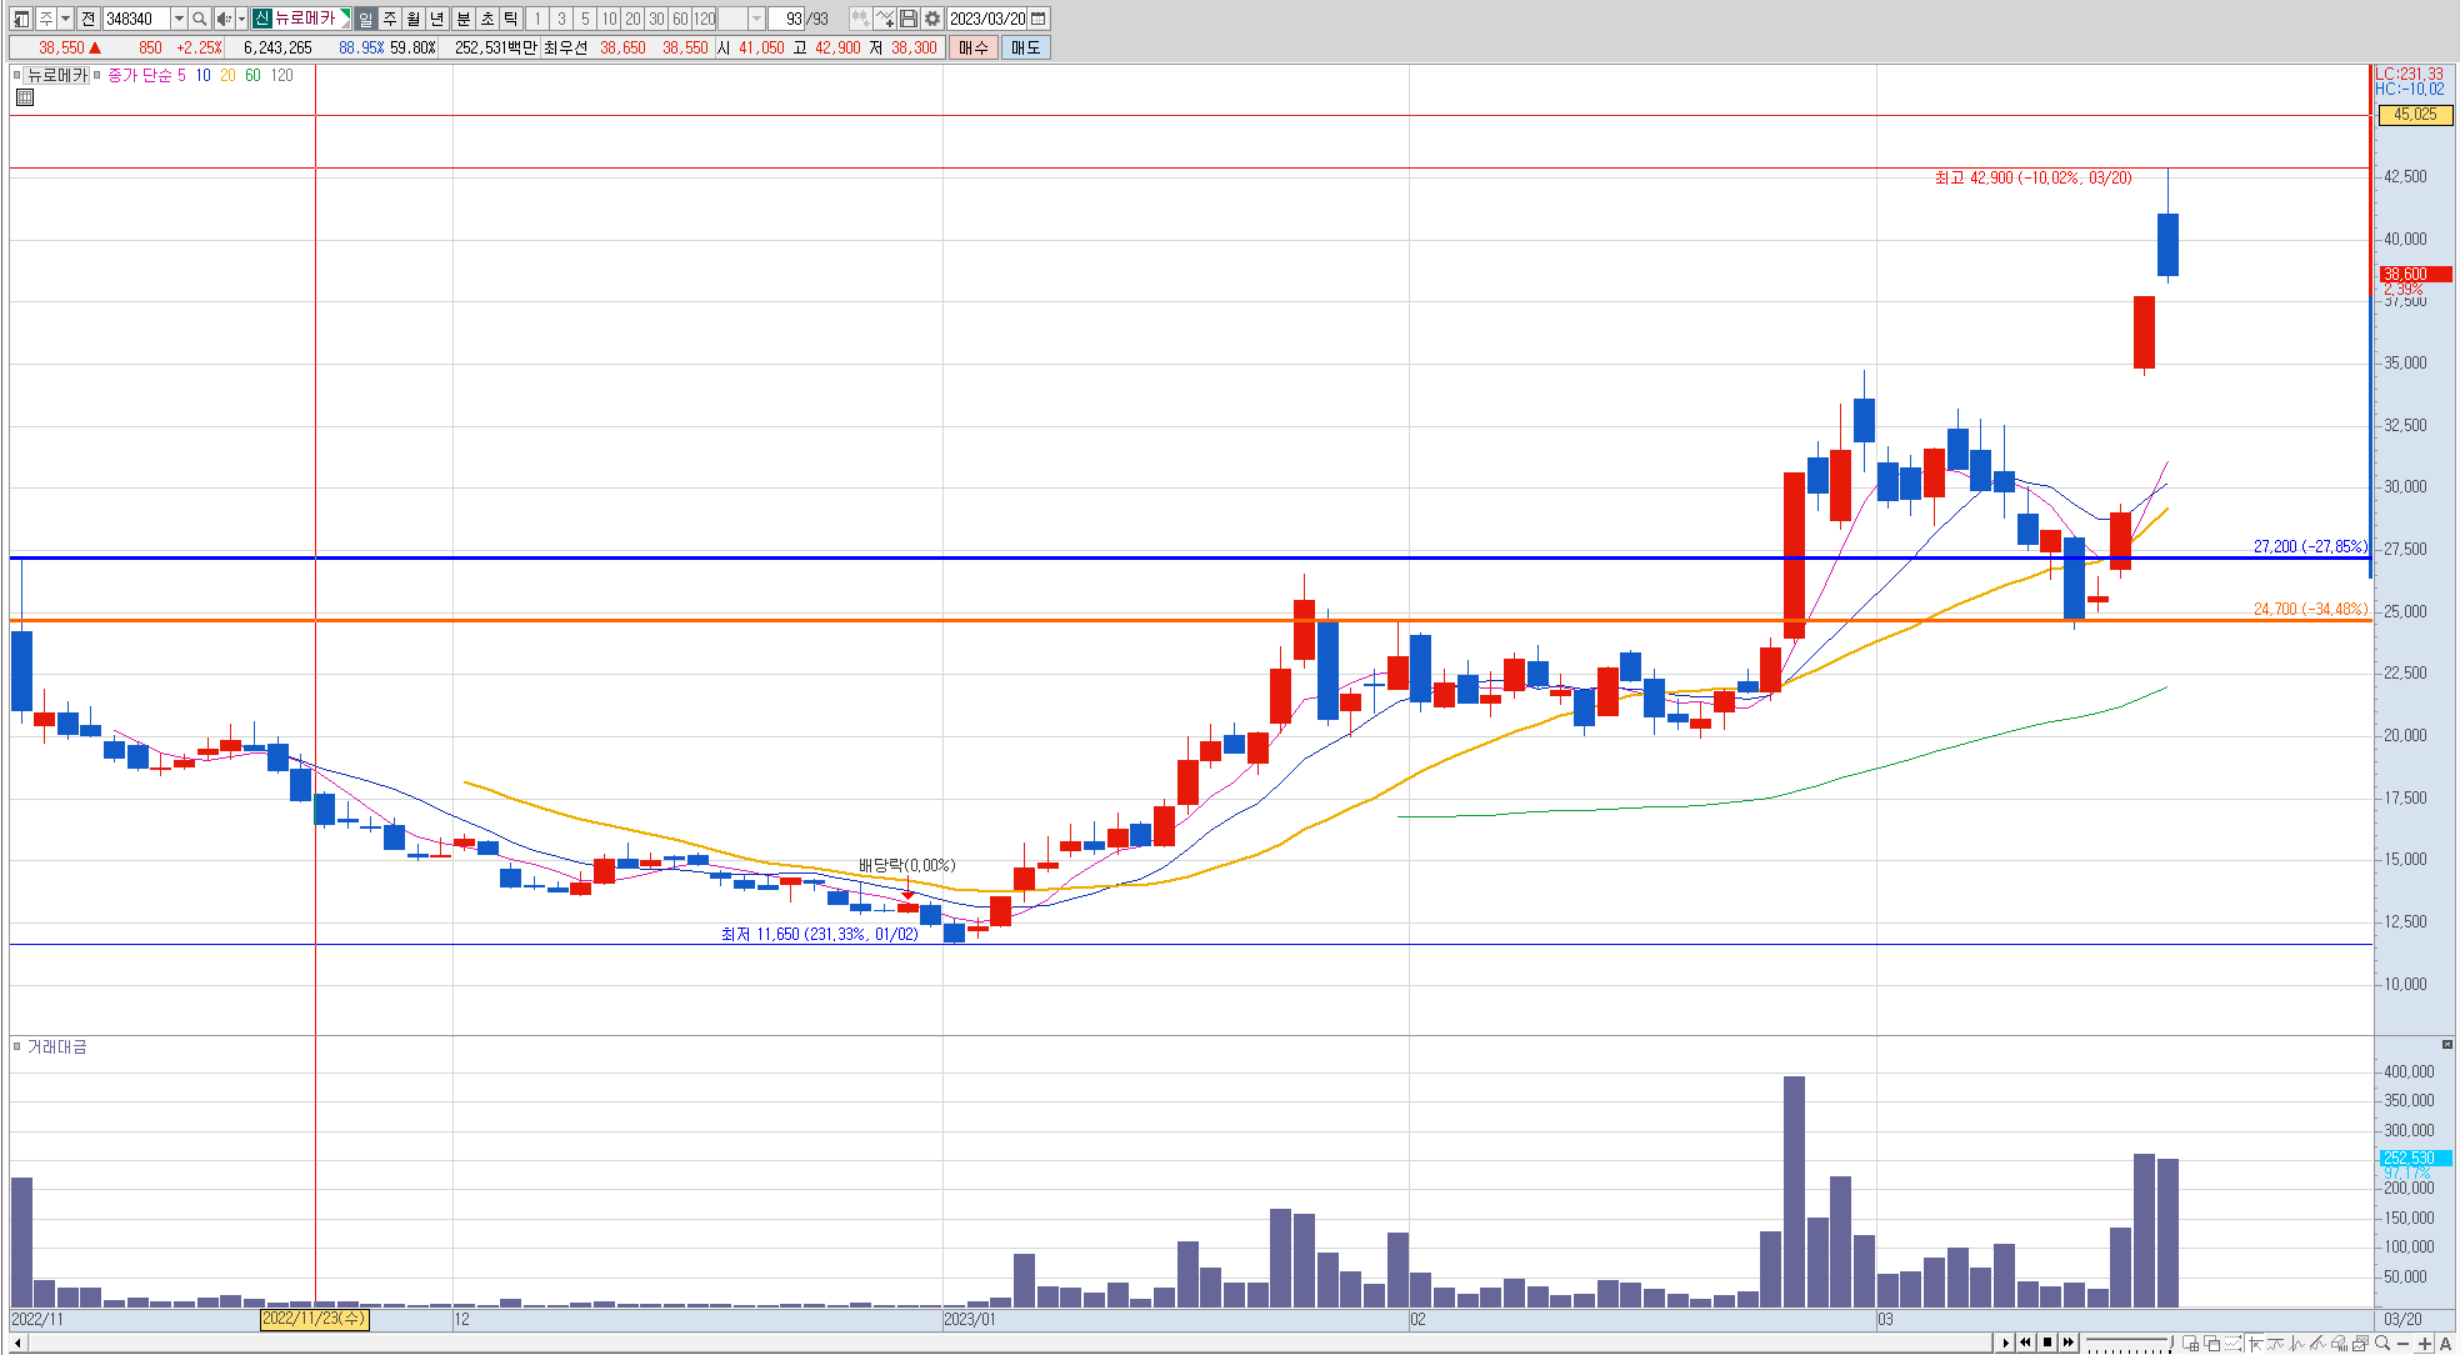Open chart settings gear icon
This screenshot has width=2460, height=1355.
pos(932,19)
